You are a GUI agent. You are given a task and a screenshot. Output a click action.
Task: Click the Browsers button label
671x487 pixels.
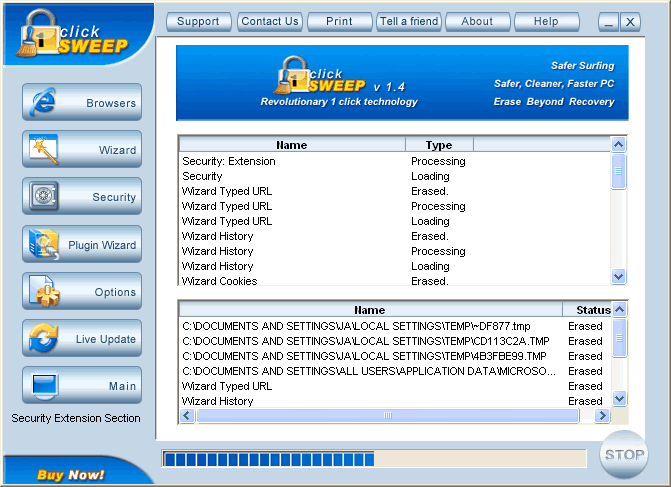click(111, 103)
